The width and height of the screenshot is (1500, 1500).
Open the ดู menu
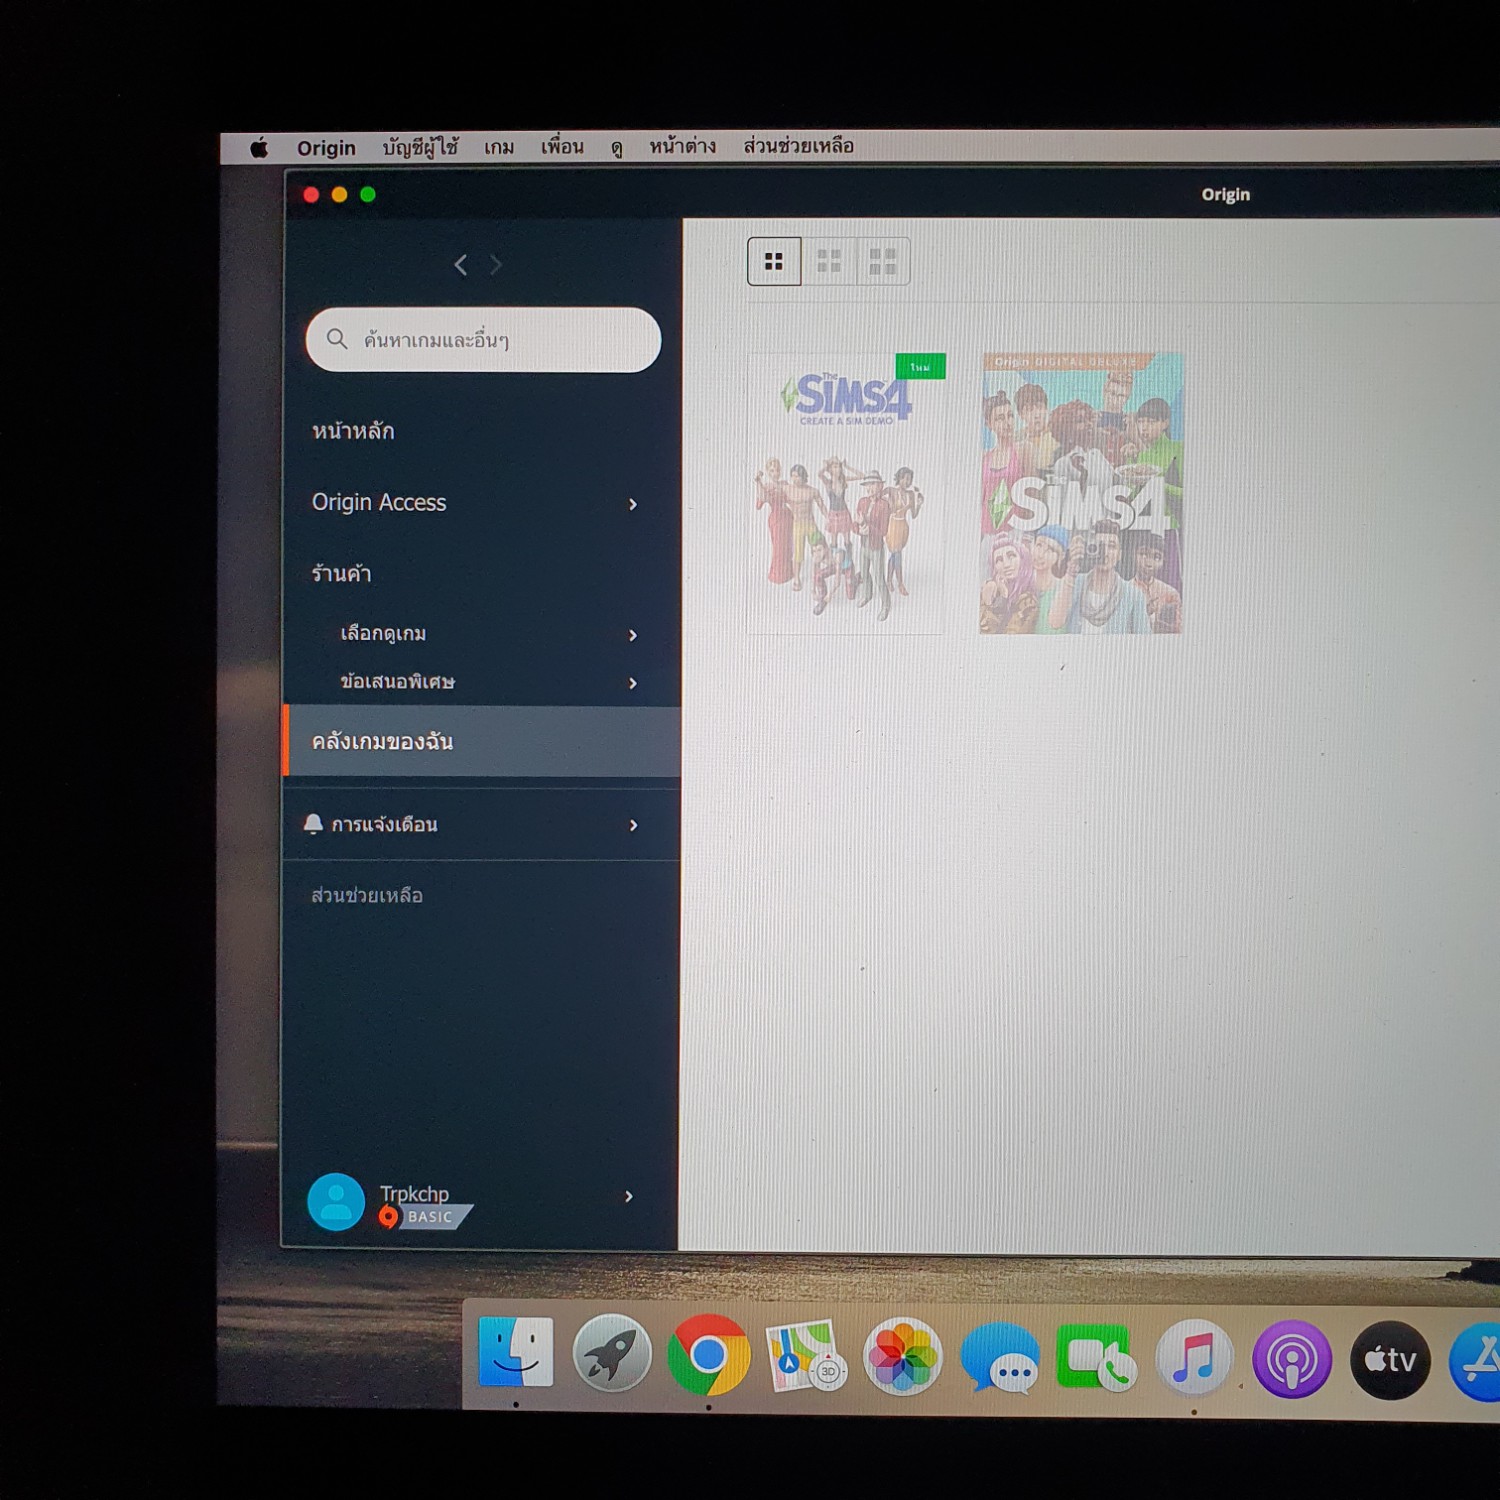coord(617,148)
